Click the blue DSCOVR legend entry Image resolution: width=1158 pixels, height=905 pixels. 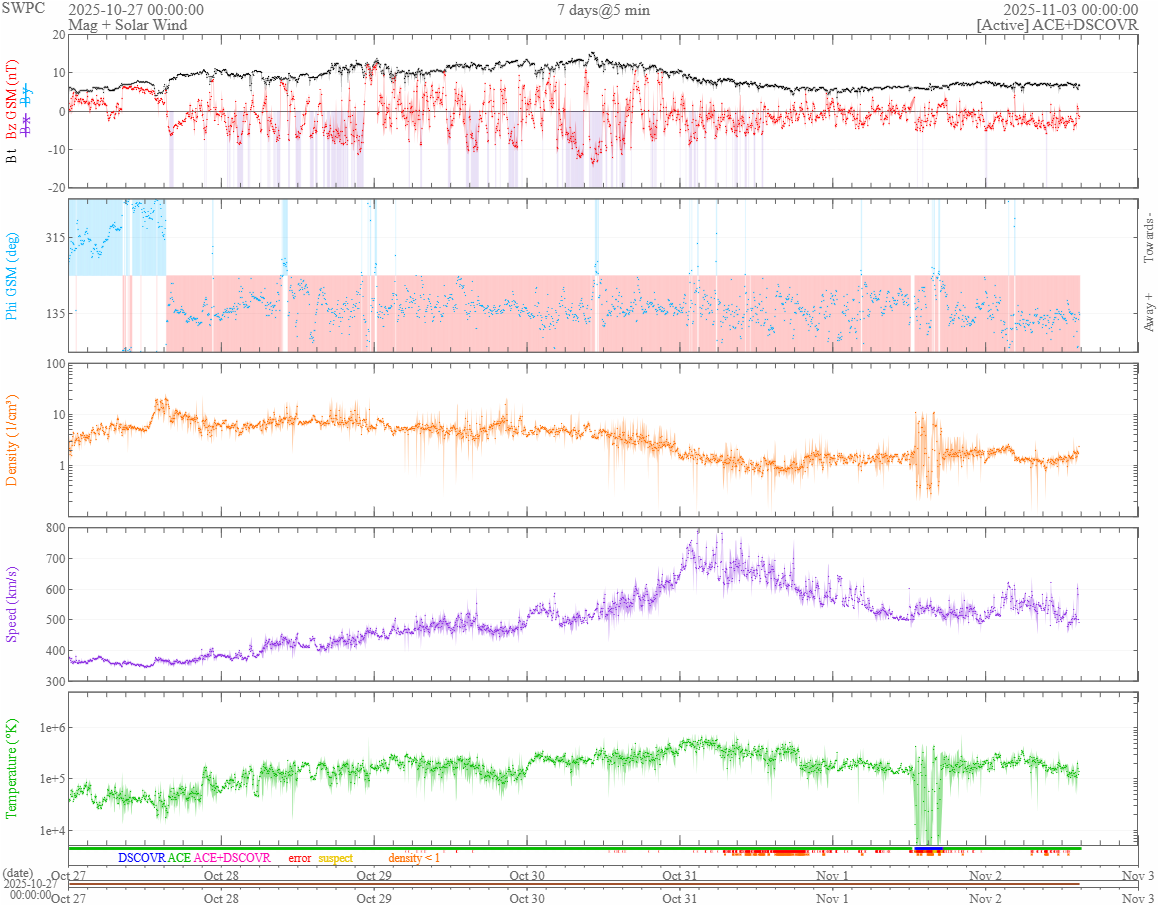coord(141,858)
